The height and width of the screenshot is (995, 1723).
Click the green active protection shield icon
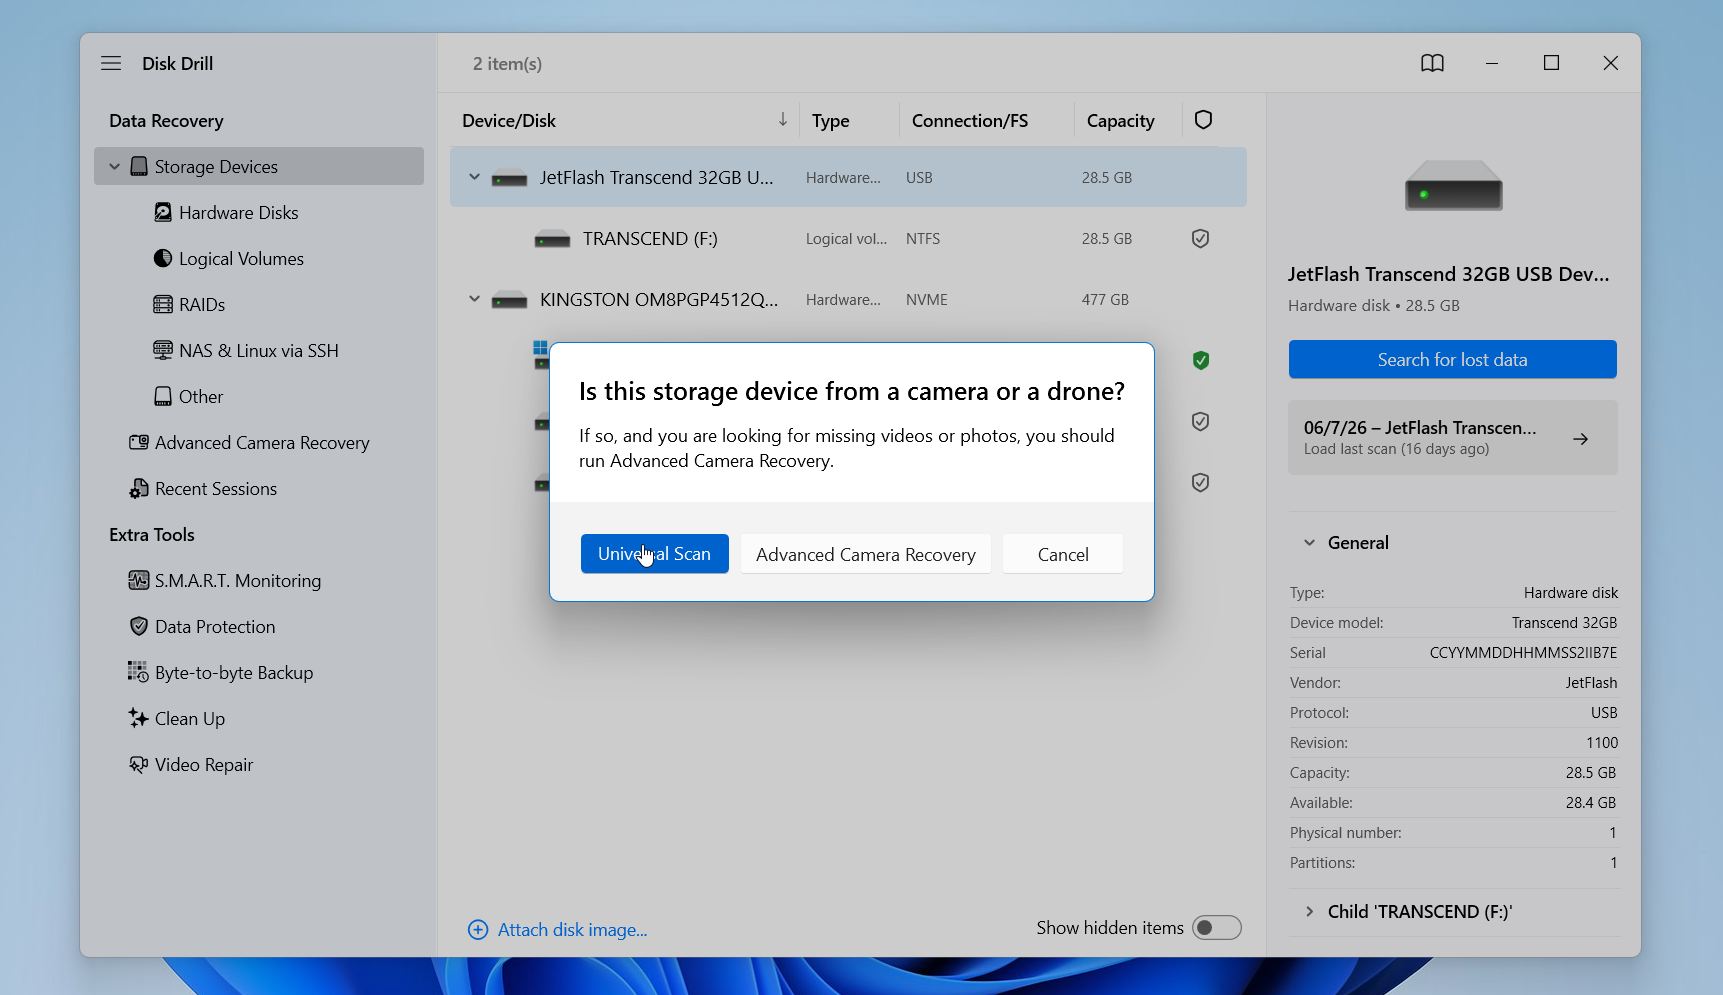[1201, 360]
